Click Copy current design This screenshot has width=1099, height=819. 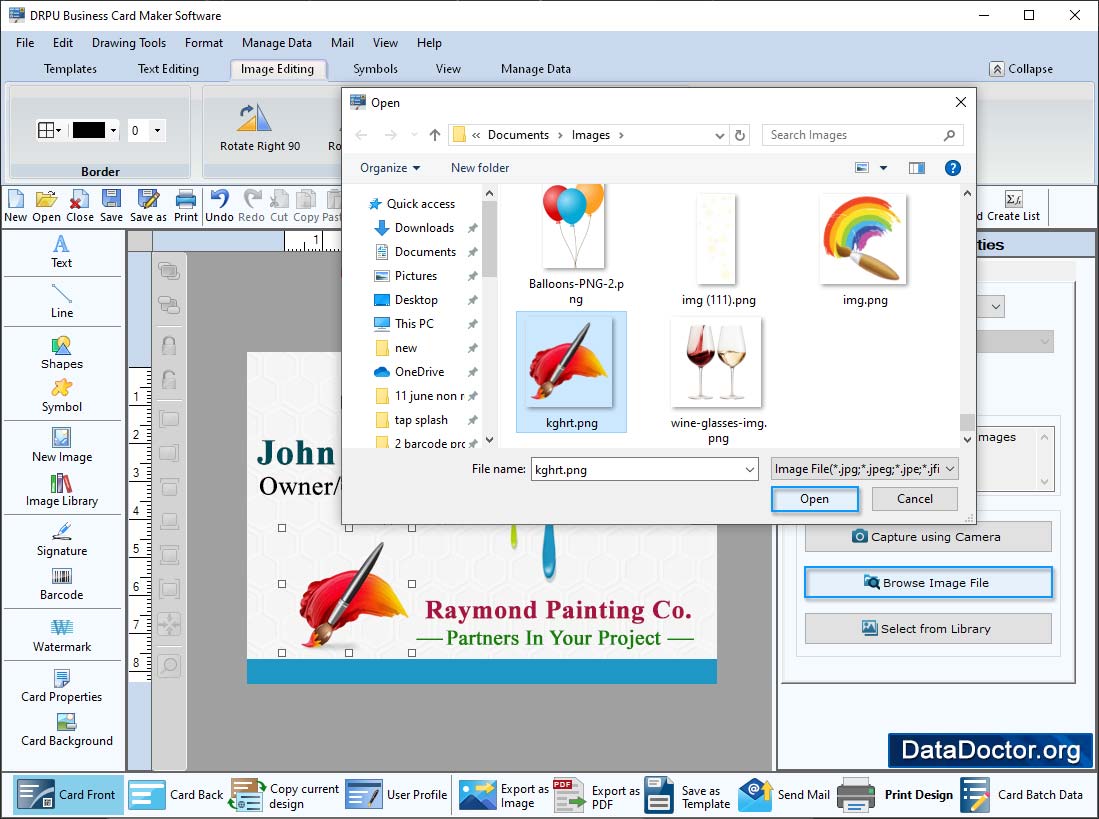click(285, 796)
